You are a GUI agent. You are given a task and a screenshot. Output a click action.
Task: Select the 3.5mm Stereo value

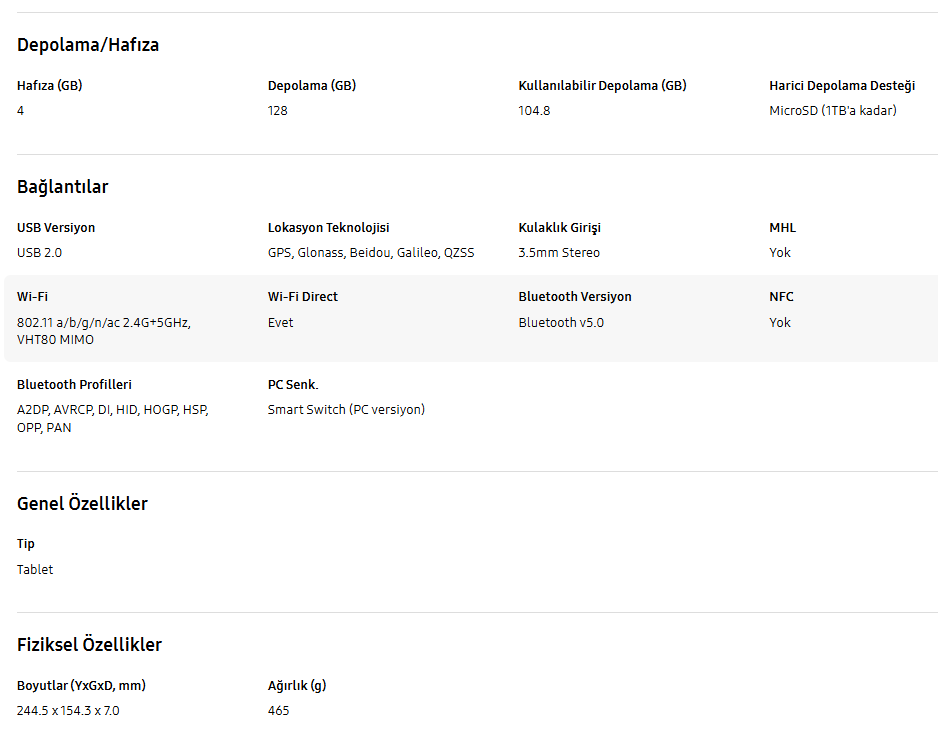coord(559,253)
